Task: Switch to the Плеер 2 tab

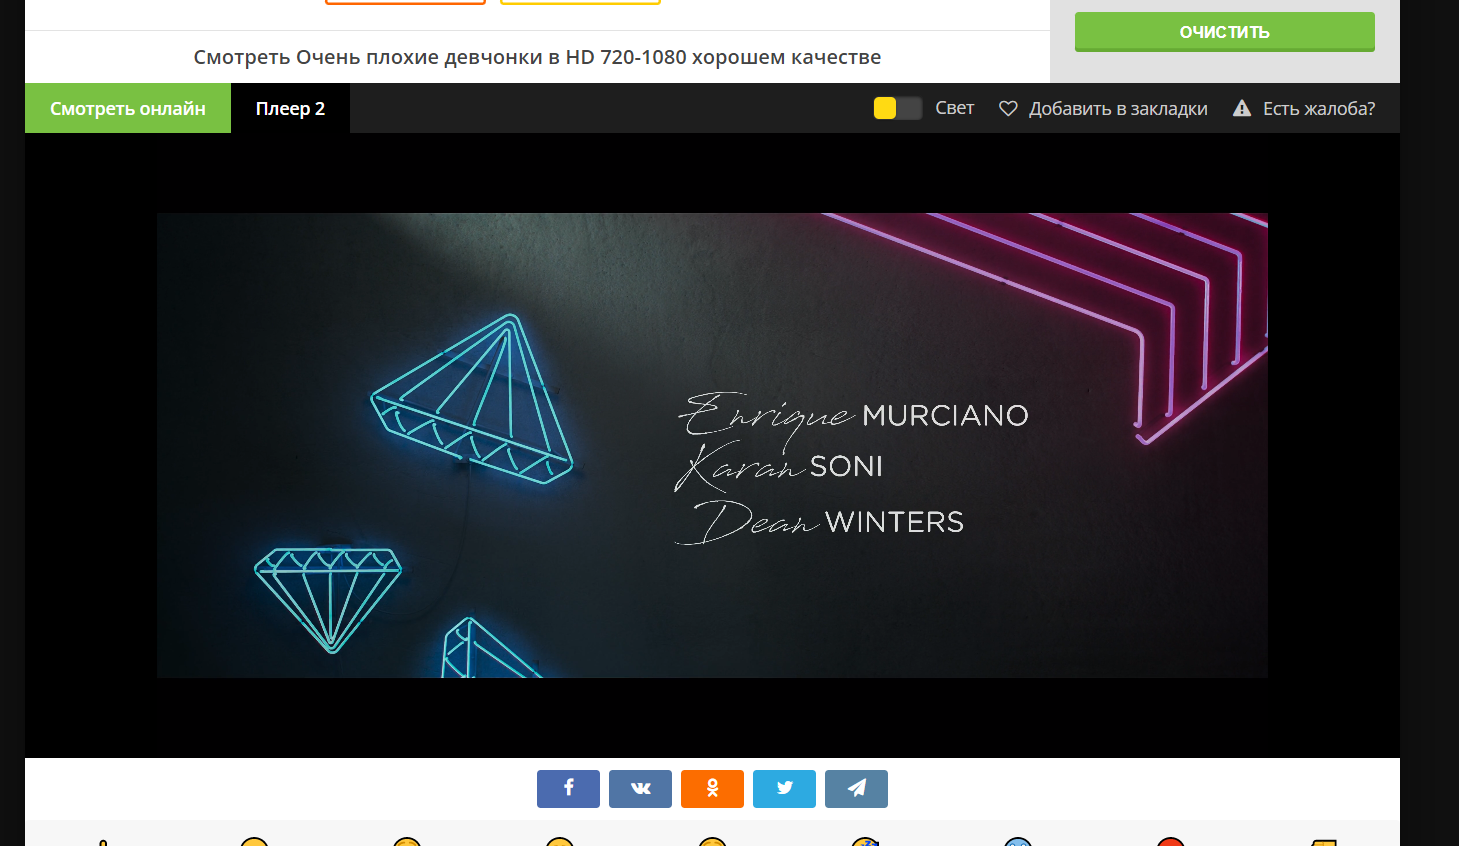Action: [x=290, y=108]
